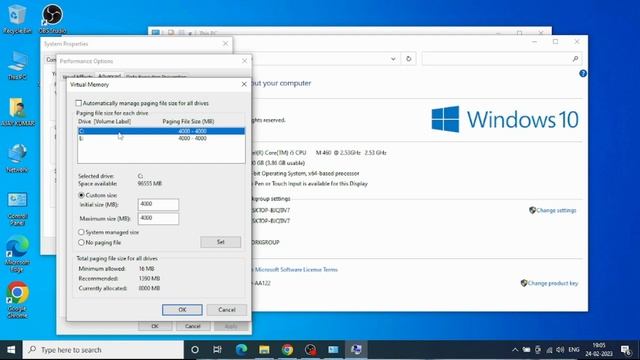The image size is (640, 360).
Task: Click the System window search field
Action: (x=501, y=59)
